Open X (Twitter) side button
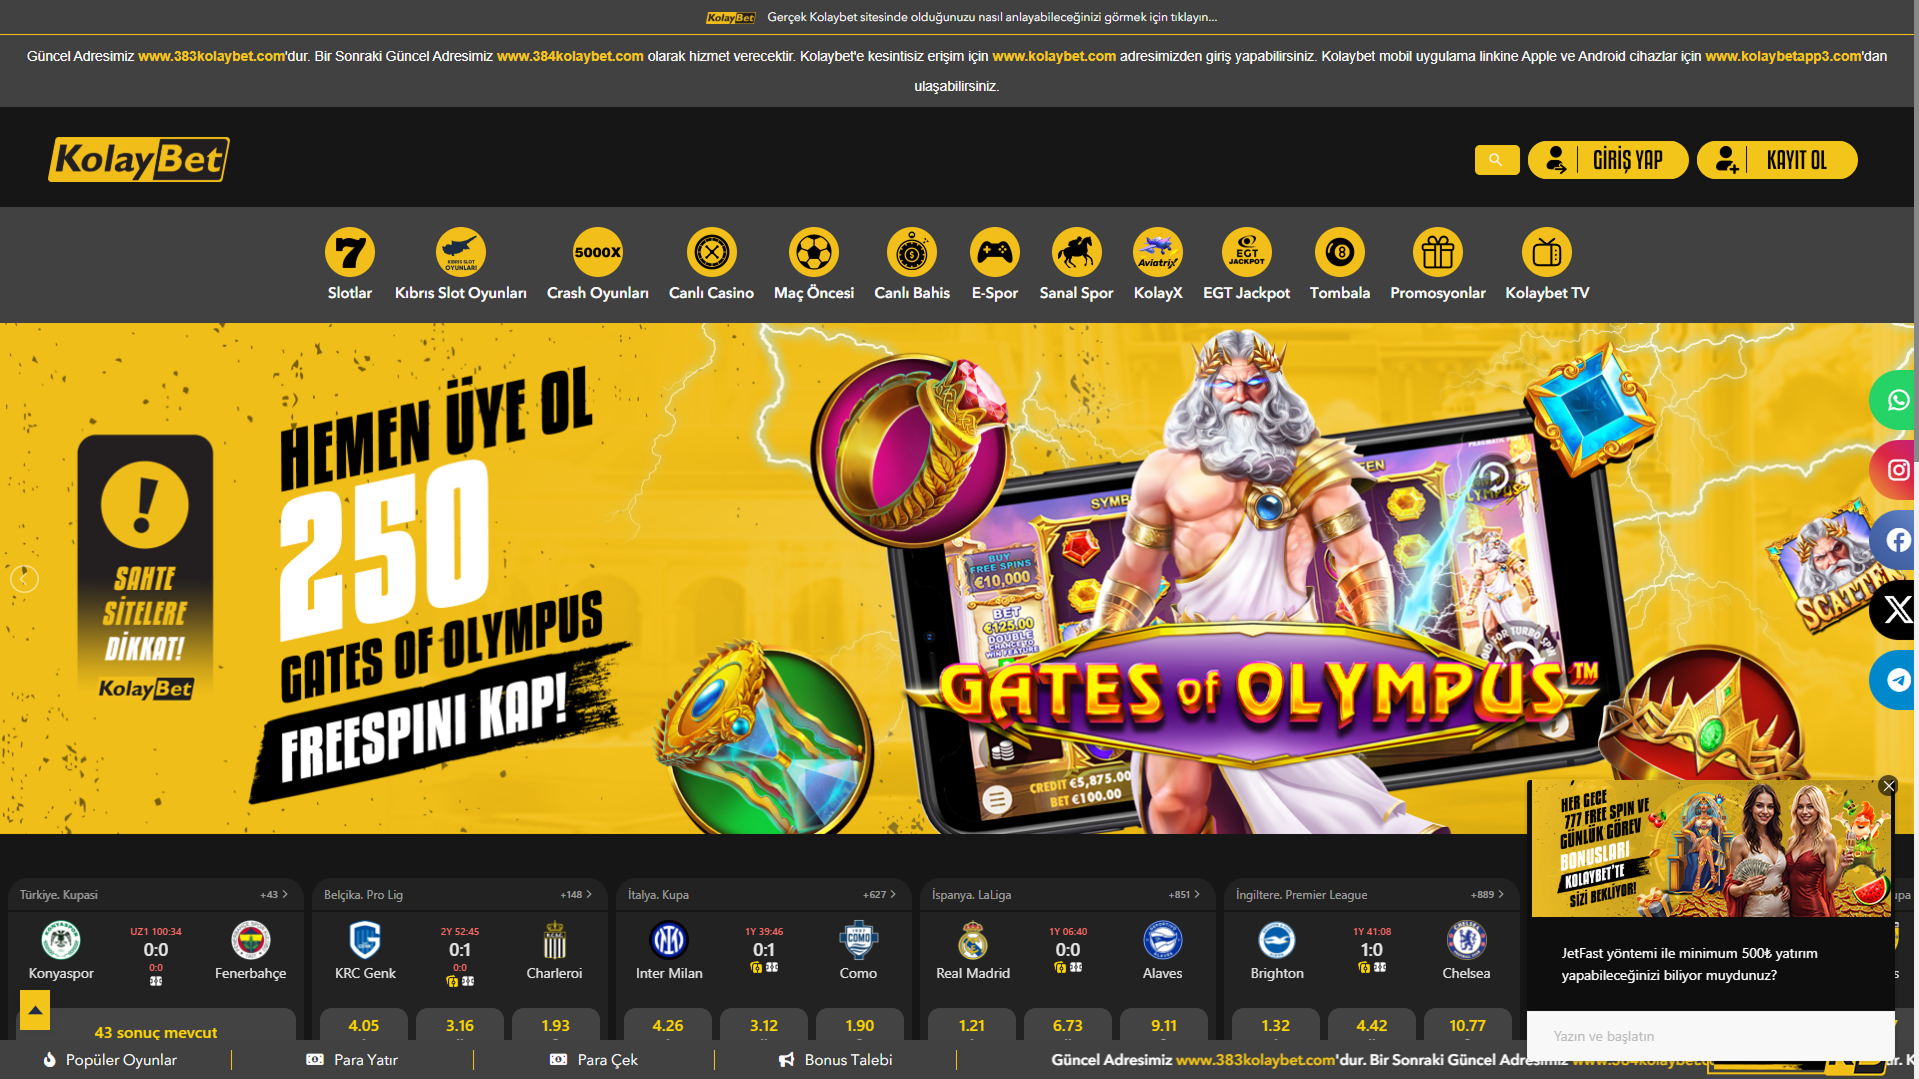This screenshot has width=1919, height=1079. [x=1895, y=610]
